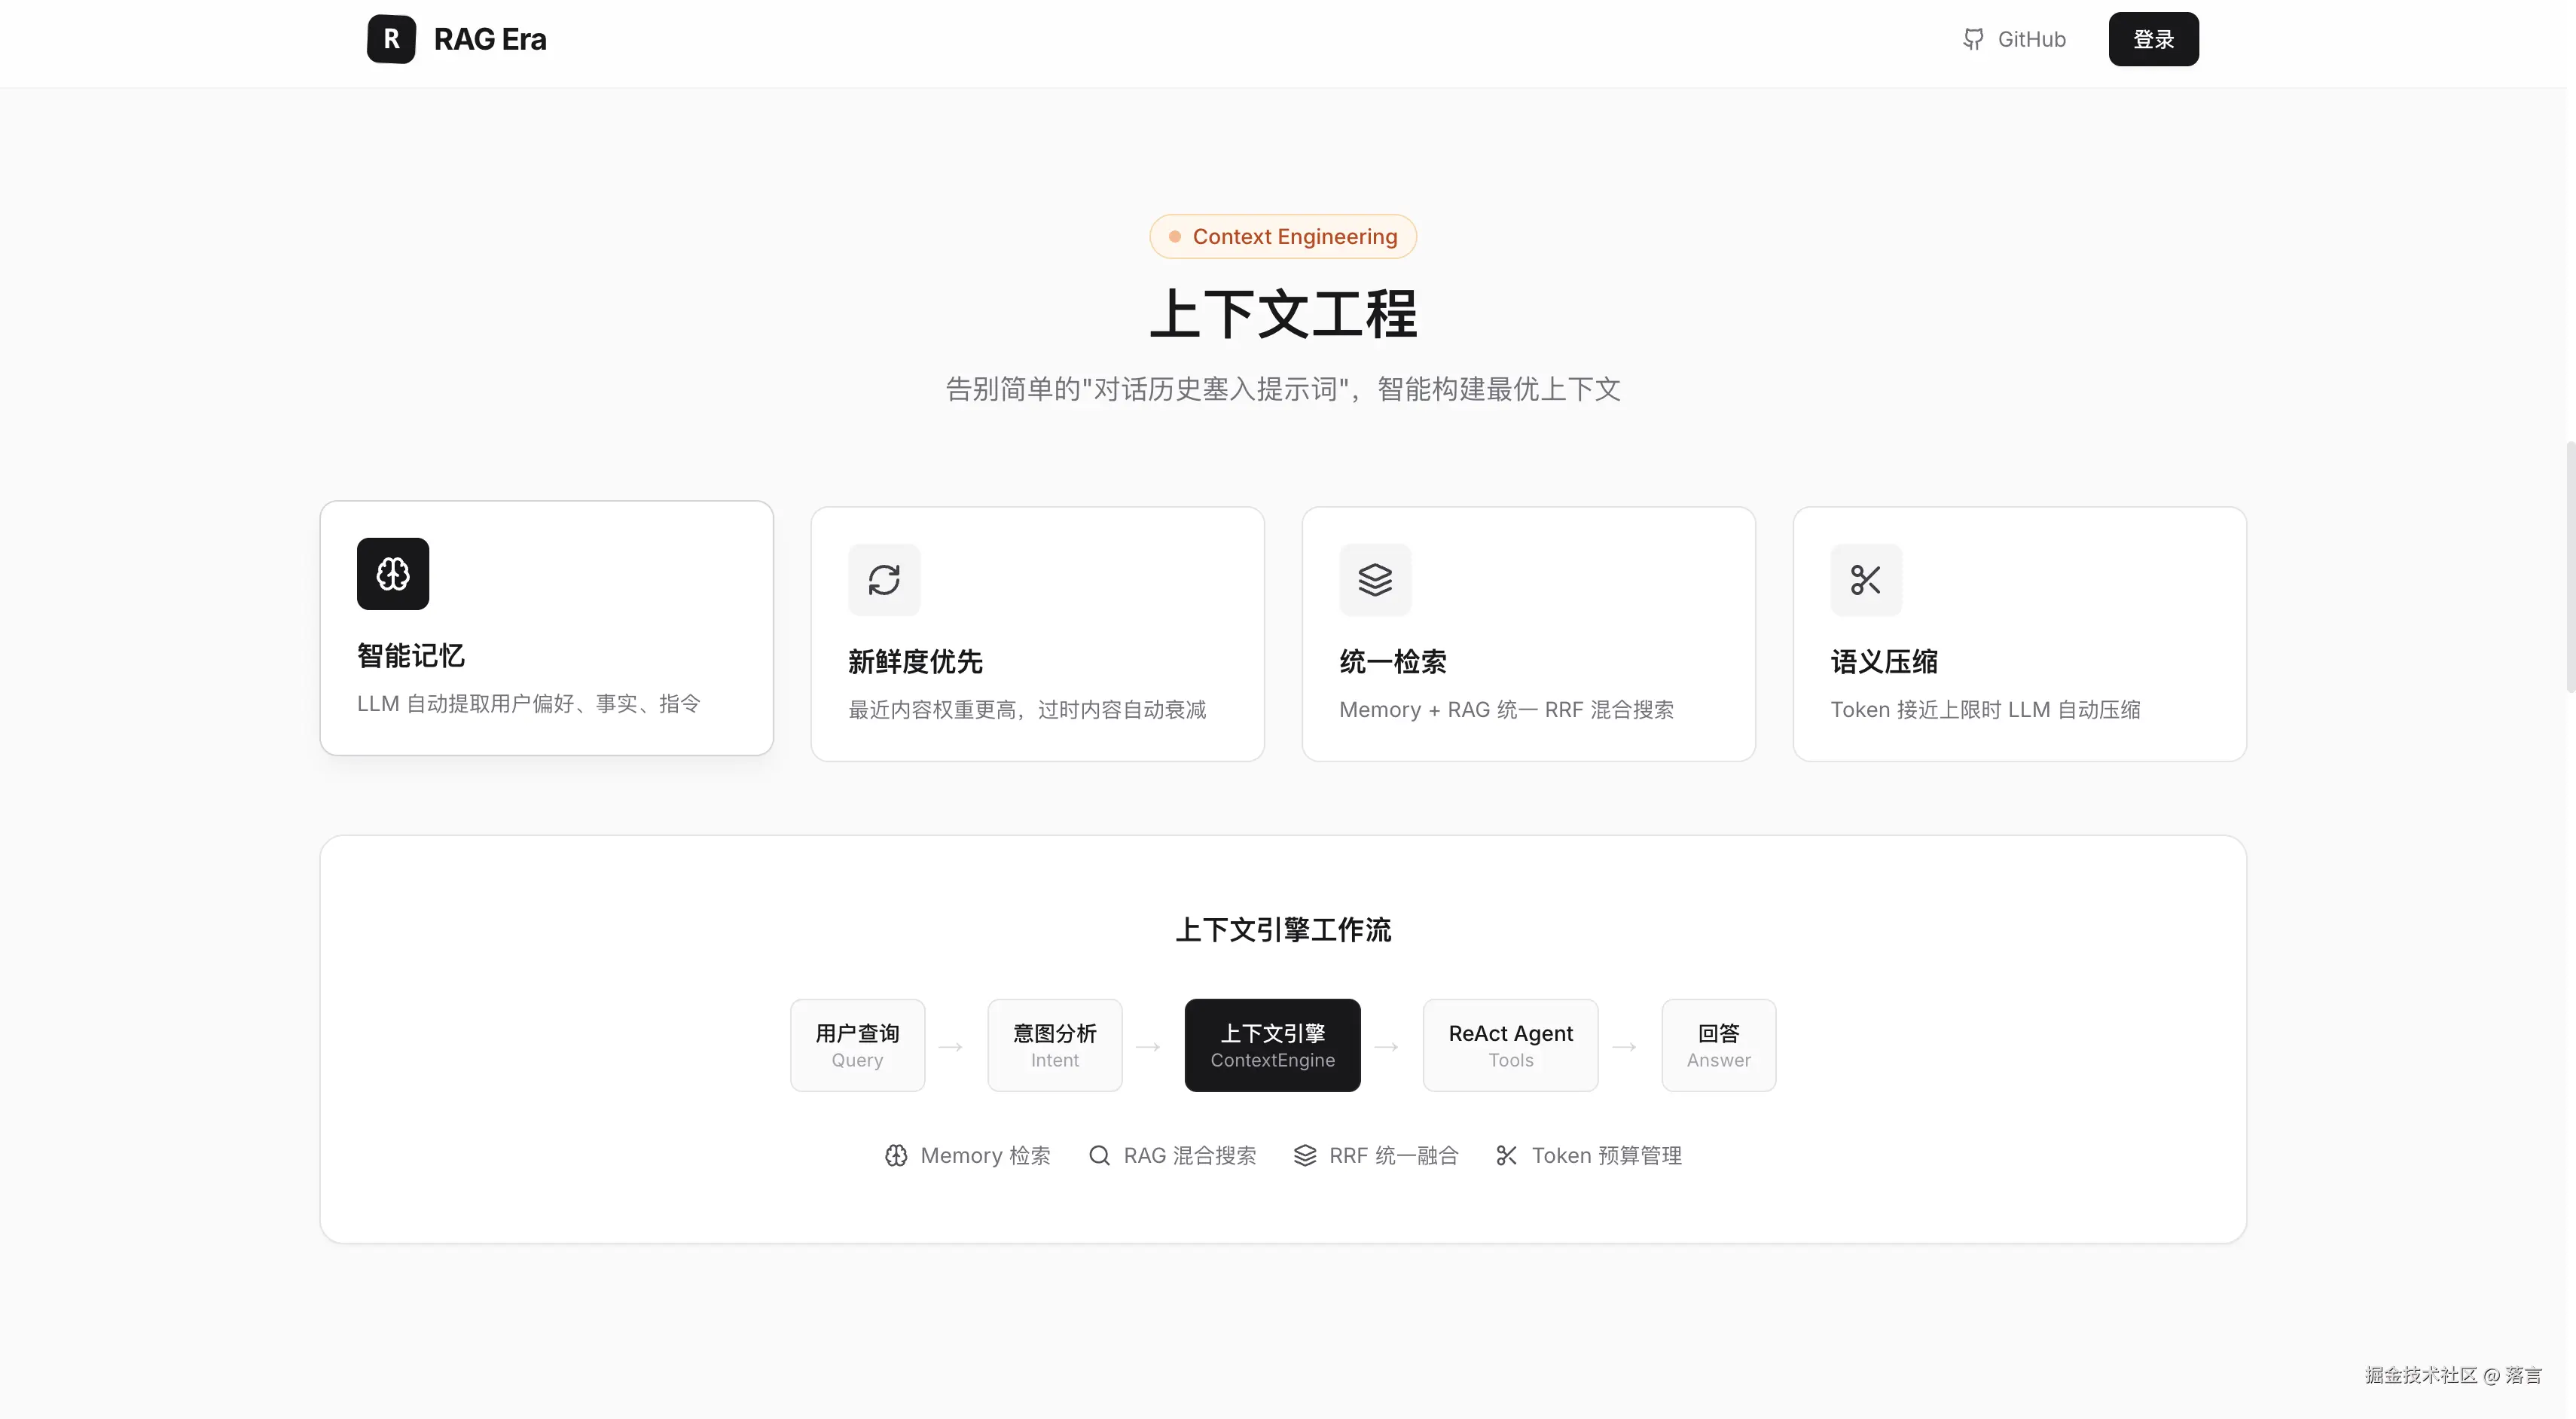Click the Memory 检索 brain icon
2576x1419 pixels.
click(895, 1155)
